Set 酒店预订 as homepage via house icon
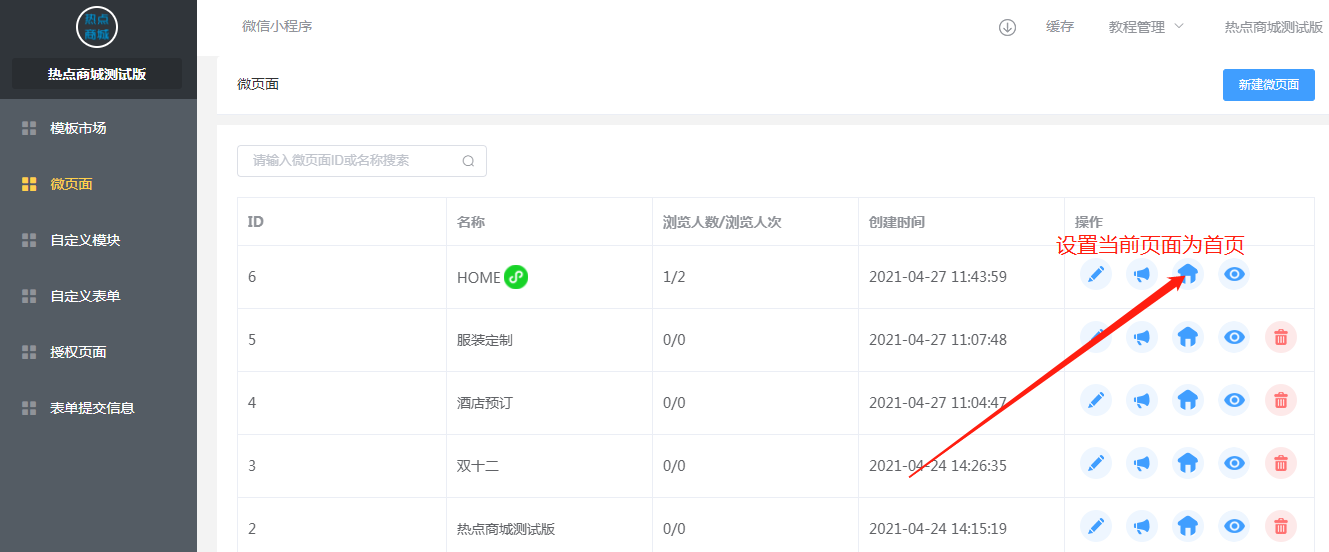 (1188, 400)
